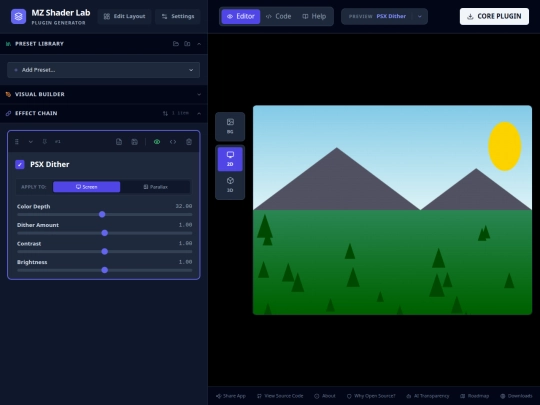Image resolution: width=540 pixels, height=405 pixels.
Task: Select the 3D preview mode
Action: coord(230,185)
